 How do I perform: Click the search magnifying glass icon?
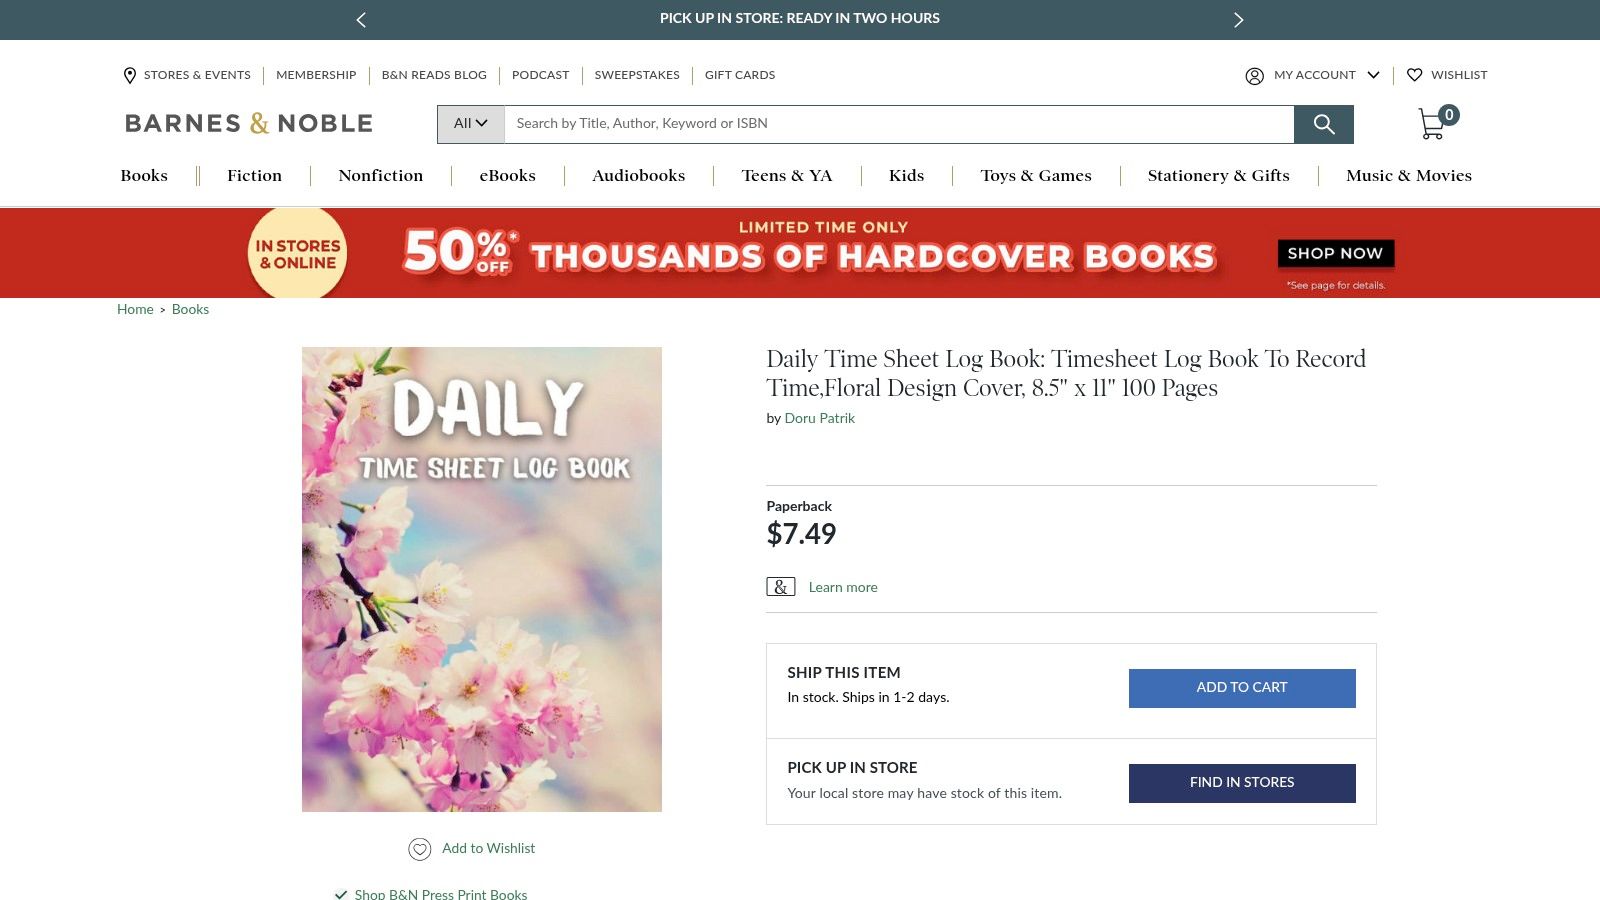[1324, 124]
